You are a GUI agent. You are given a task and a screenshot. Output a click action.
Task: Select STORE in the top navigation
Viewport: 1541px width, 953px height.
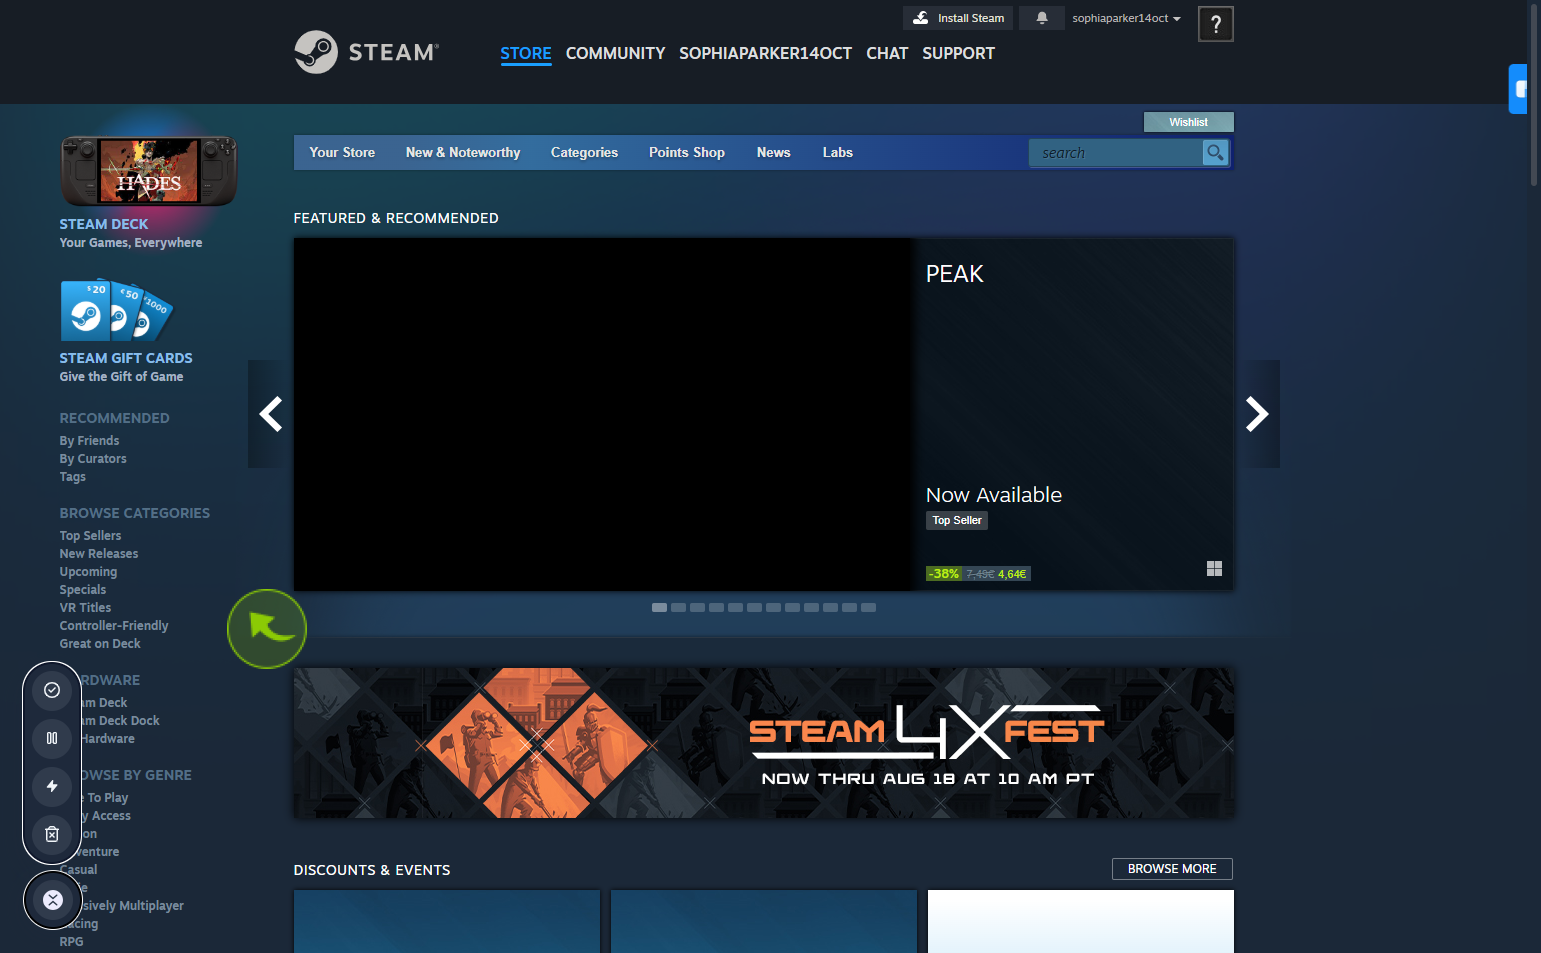526,53
